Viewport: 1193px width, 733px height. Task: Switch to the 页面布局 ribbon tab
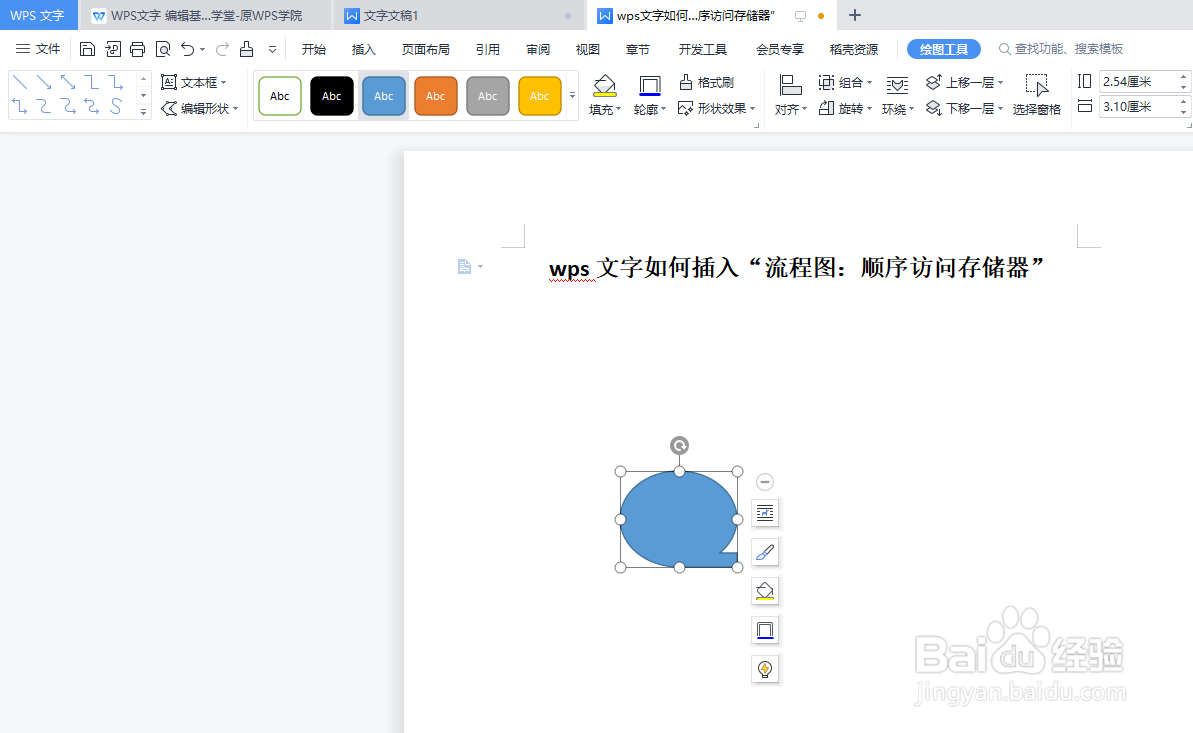[x=425, y=49]
